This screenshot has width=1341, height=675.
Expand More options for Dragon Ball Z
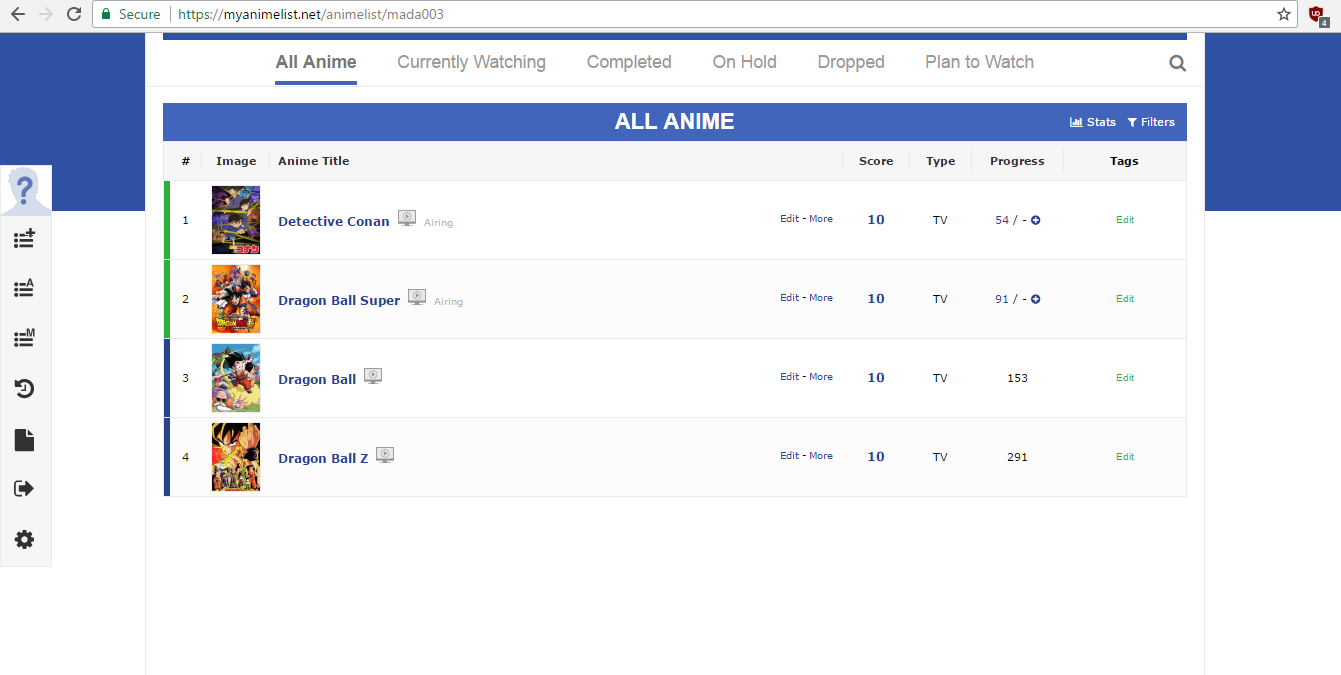[821, 456]
